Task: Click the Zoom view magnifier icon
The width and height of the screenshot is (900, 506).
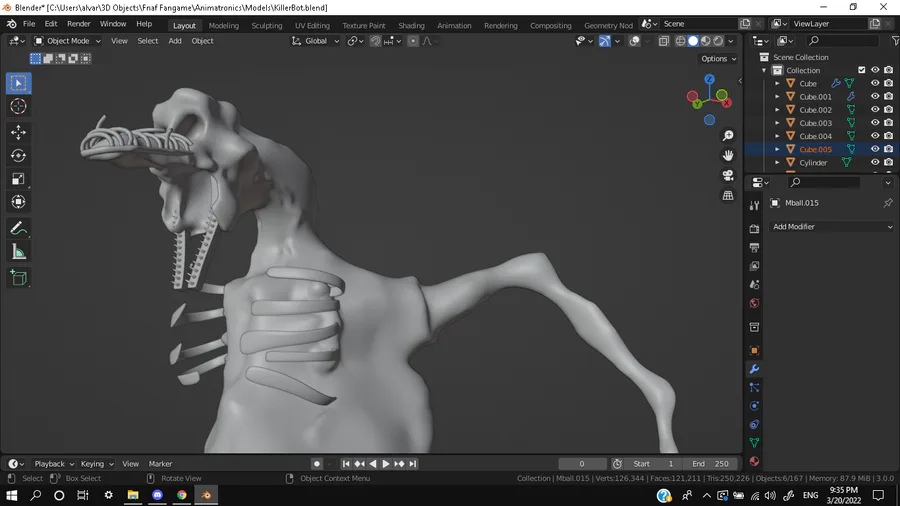Action: coord(728,135)
